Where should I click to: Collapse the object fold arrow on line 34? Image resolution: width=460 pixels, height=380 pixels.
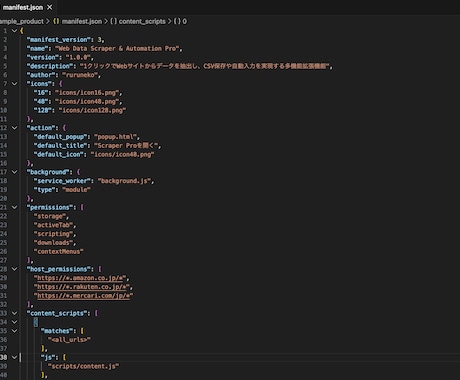tap(14, 322)
